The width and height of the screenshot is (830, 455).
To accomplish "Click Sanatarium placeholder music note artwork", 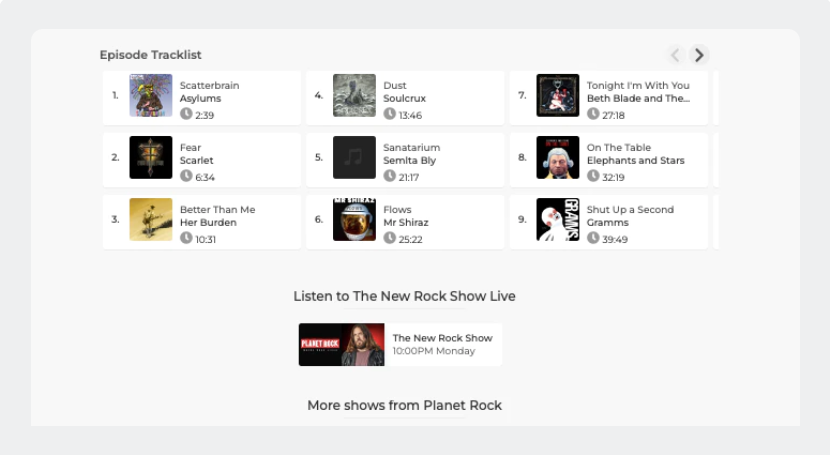I will (x=354, y=158).
